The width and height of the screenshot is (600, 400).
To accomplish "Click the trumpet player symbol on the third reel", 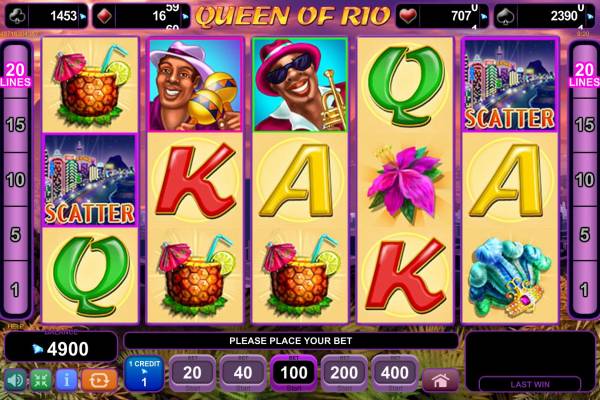I will tap(300, 85).
